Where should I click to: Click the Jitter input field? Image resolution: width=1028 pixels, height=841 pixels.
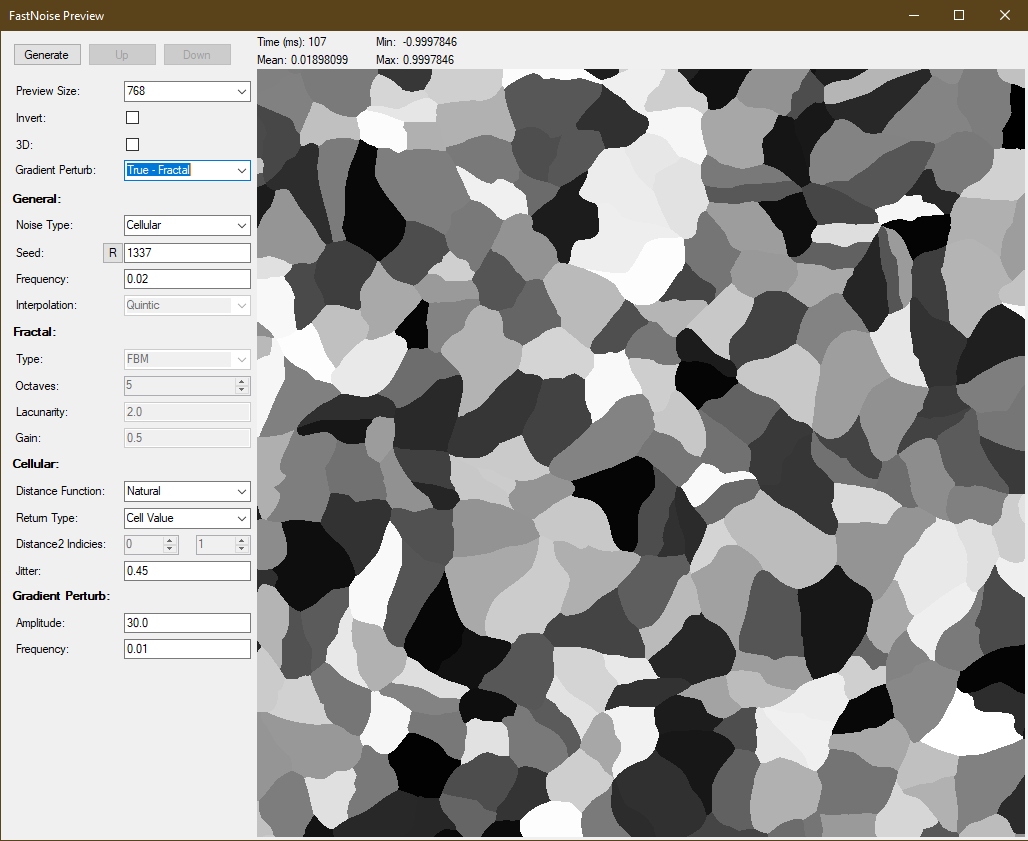pos(187,571)
